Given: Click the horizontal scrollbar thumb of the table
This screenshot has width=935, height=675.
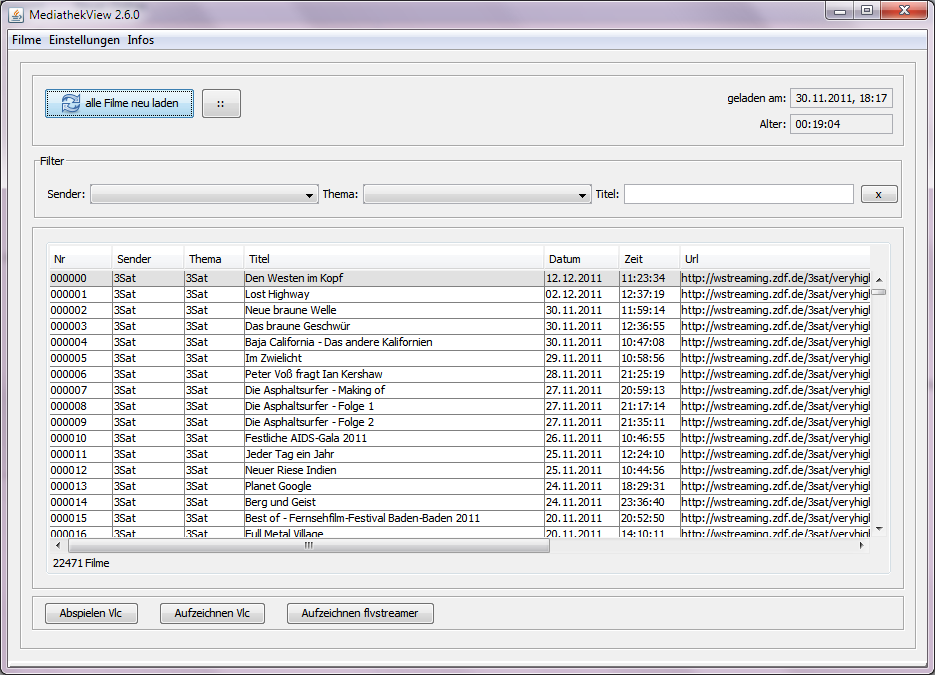Looking at the screenshot, I should click(x=308, y=546).
